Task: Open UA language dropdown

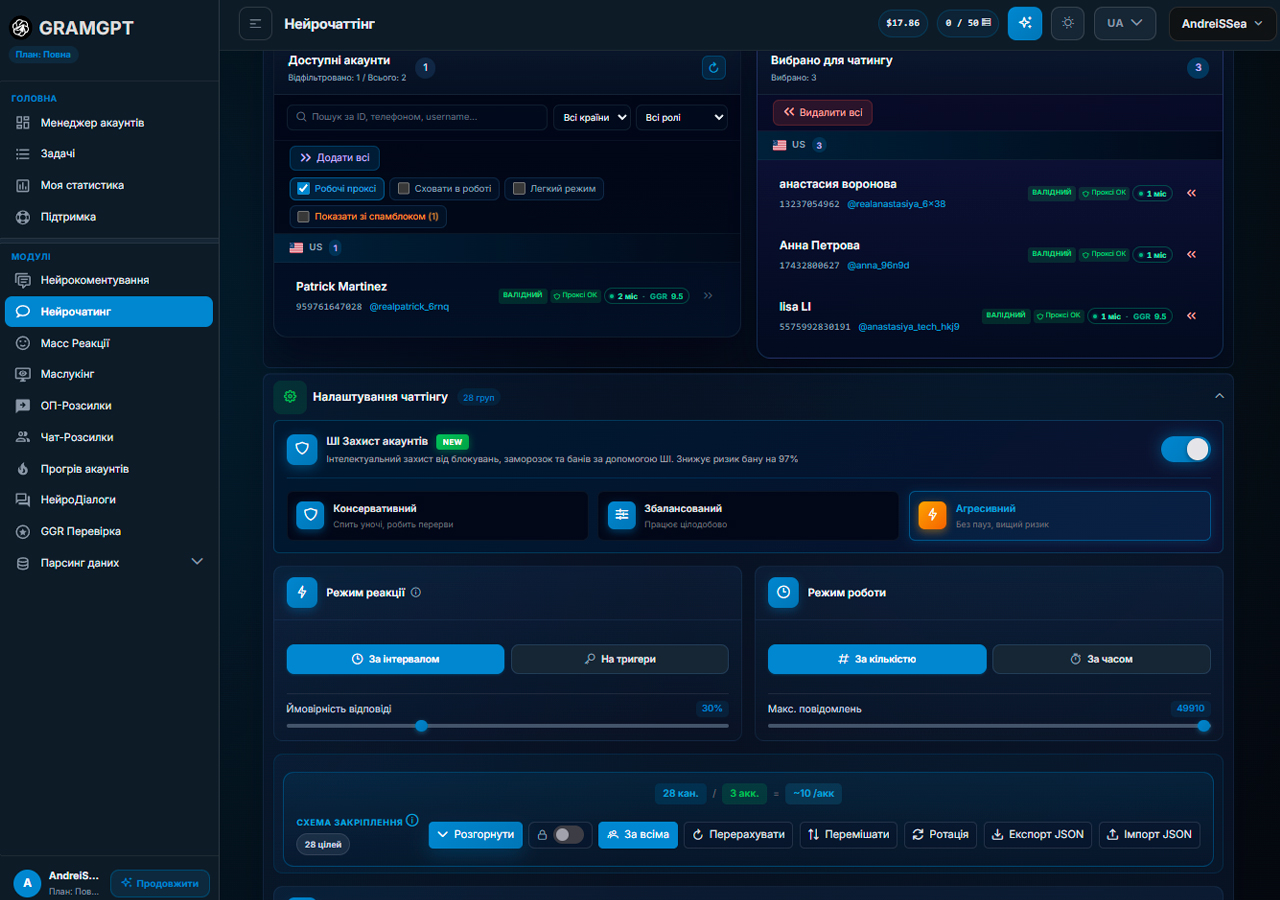Action: click(1125, 23)
